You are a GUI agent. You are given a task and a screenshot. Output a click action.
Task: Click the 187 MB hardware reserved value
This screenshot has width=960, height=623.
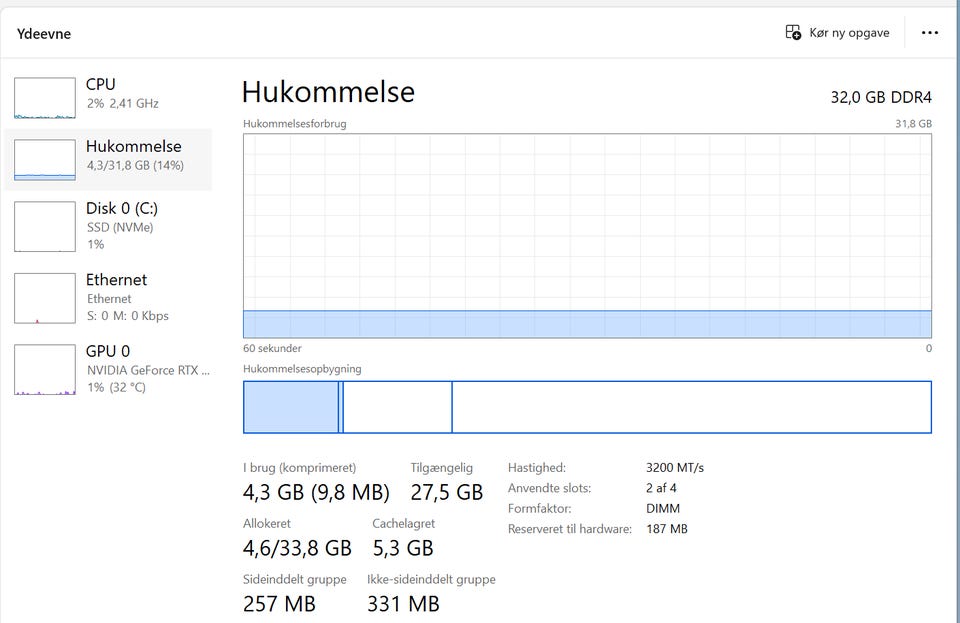click(667, 529)
